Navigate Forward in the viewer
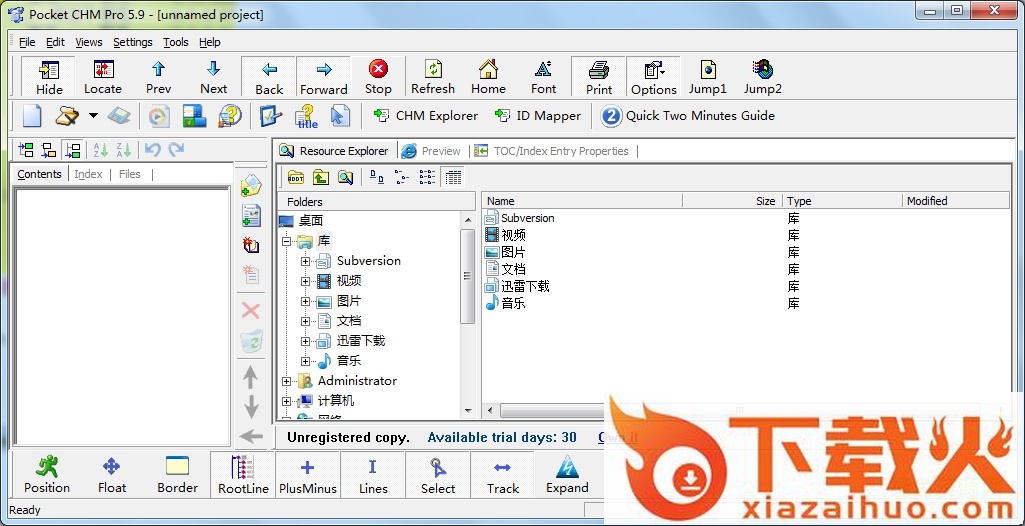This screenshot has width=1025, height=526. pyautogui.click(x=324, y=77)
